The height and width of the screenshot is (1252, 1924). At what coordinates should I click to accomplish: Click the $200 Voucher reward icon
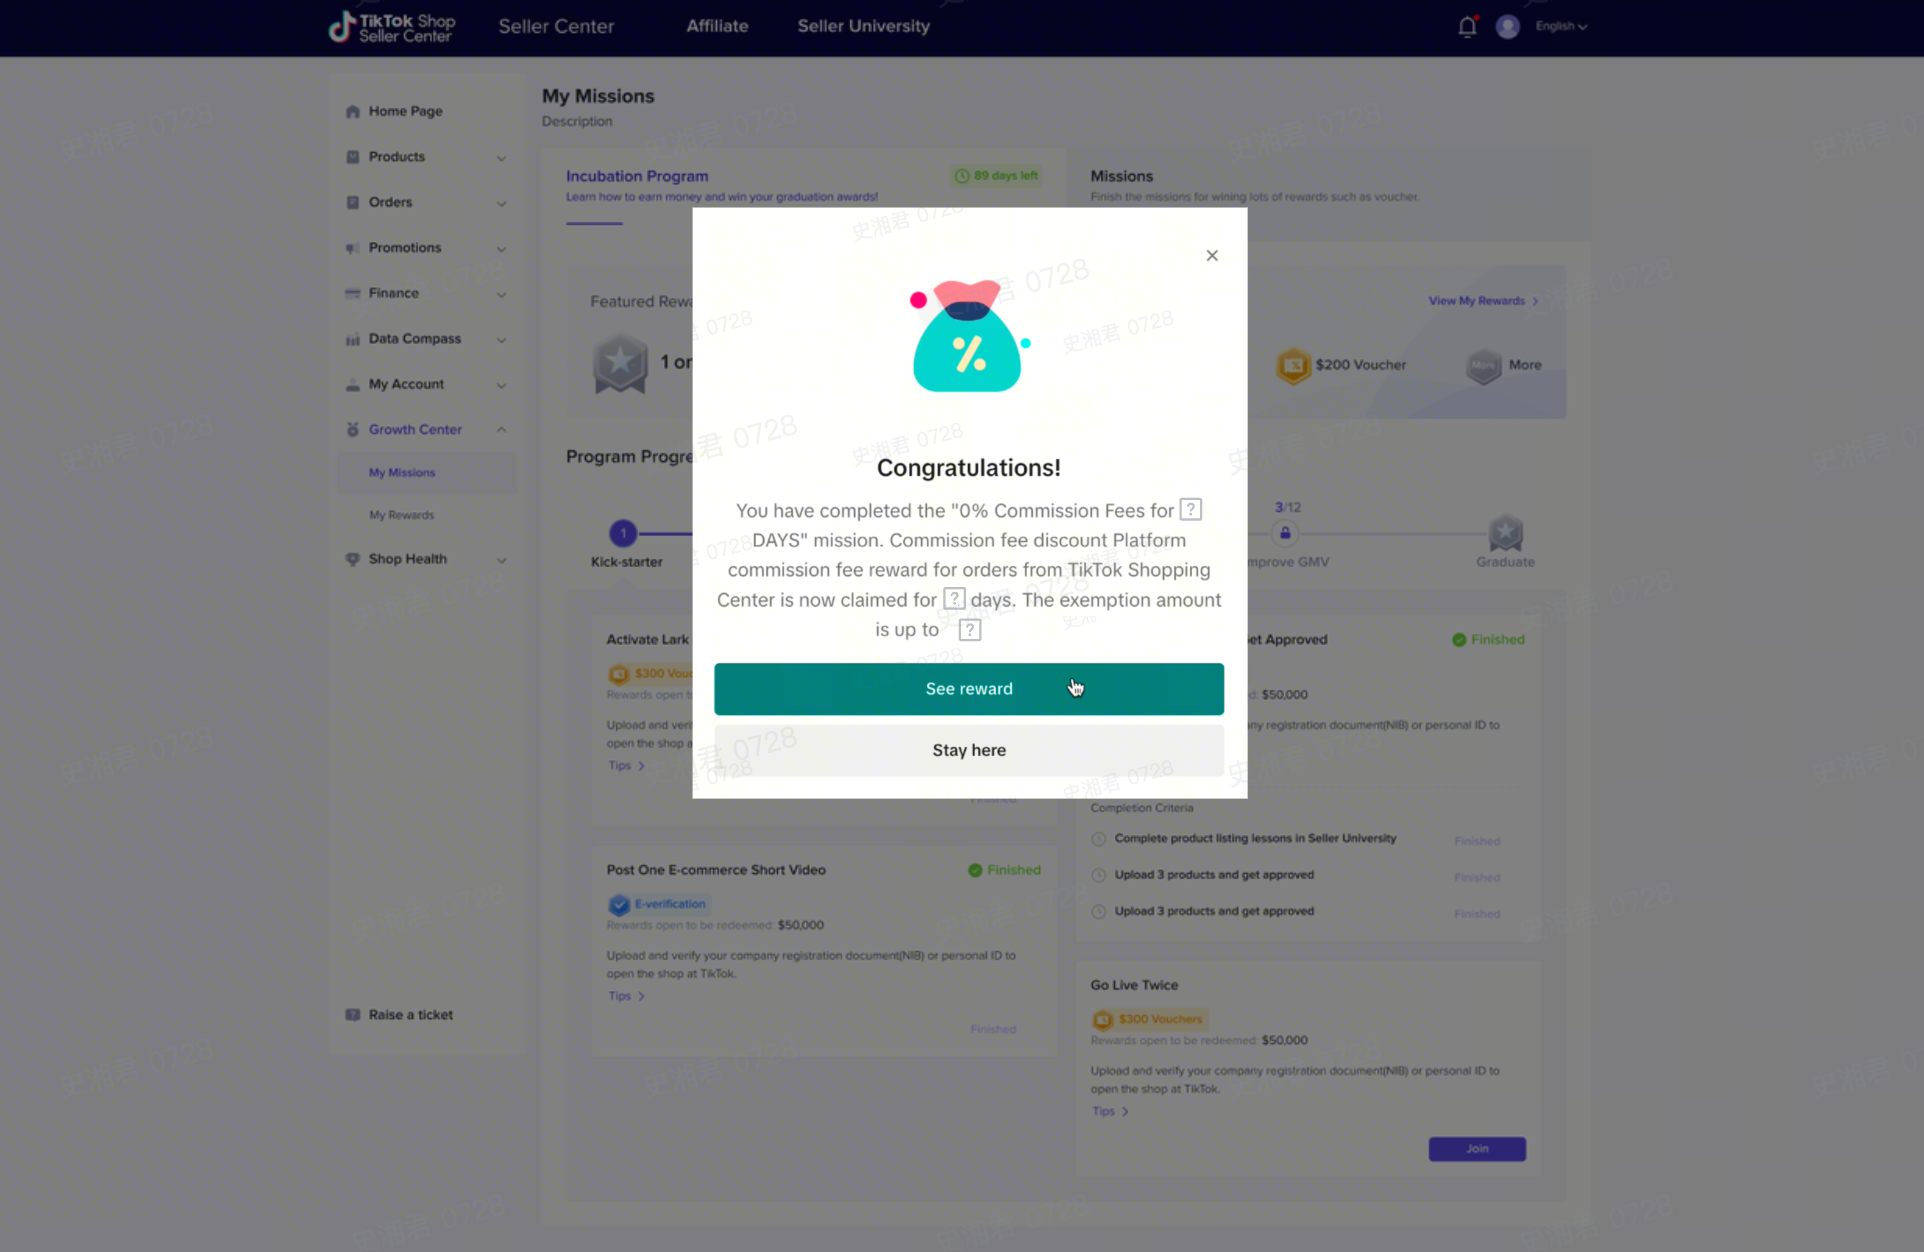pos(1293,365)
